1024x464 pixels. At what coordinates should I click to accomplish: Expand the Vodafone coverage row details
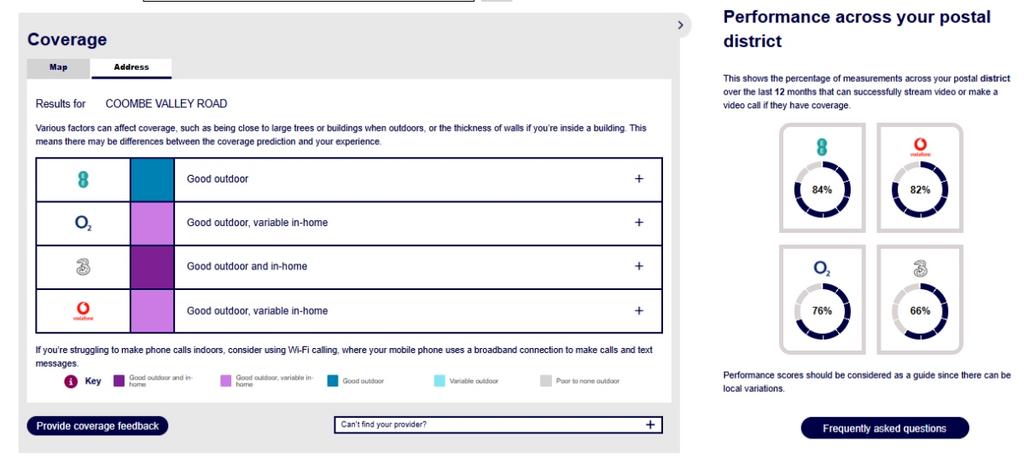[x=639, y=310]
